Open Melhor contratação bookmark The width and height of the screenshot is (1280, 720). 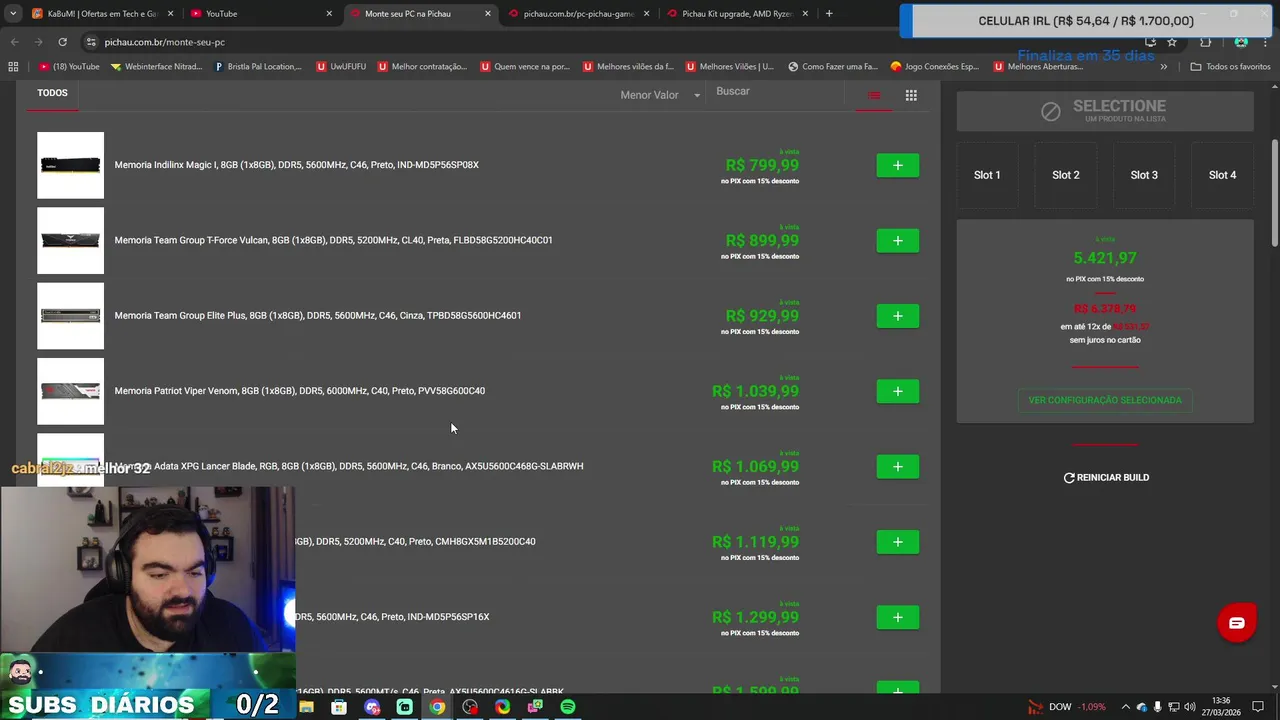coord(422,67)
